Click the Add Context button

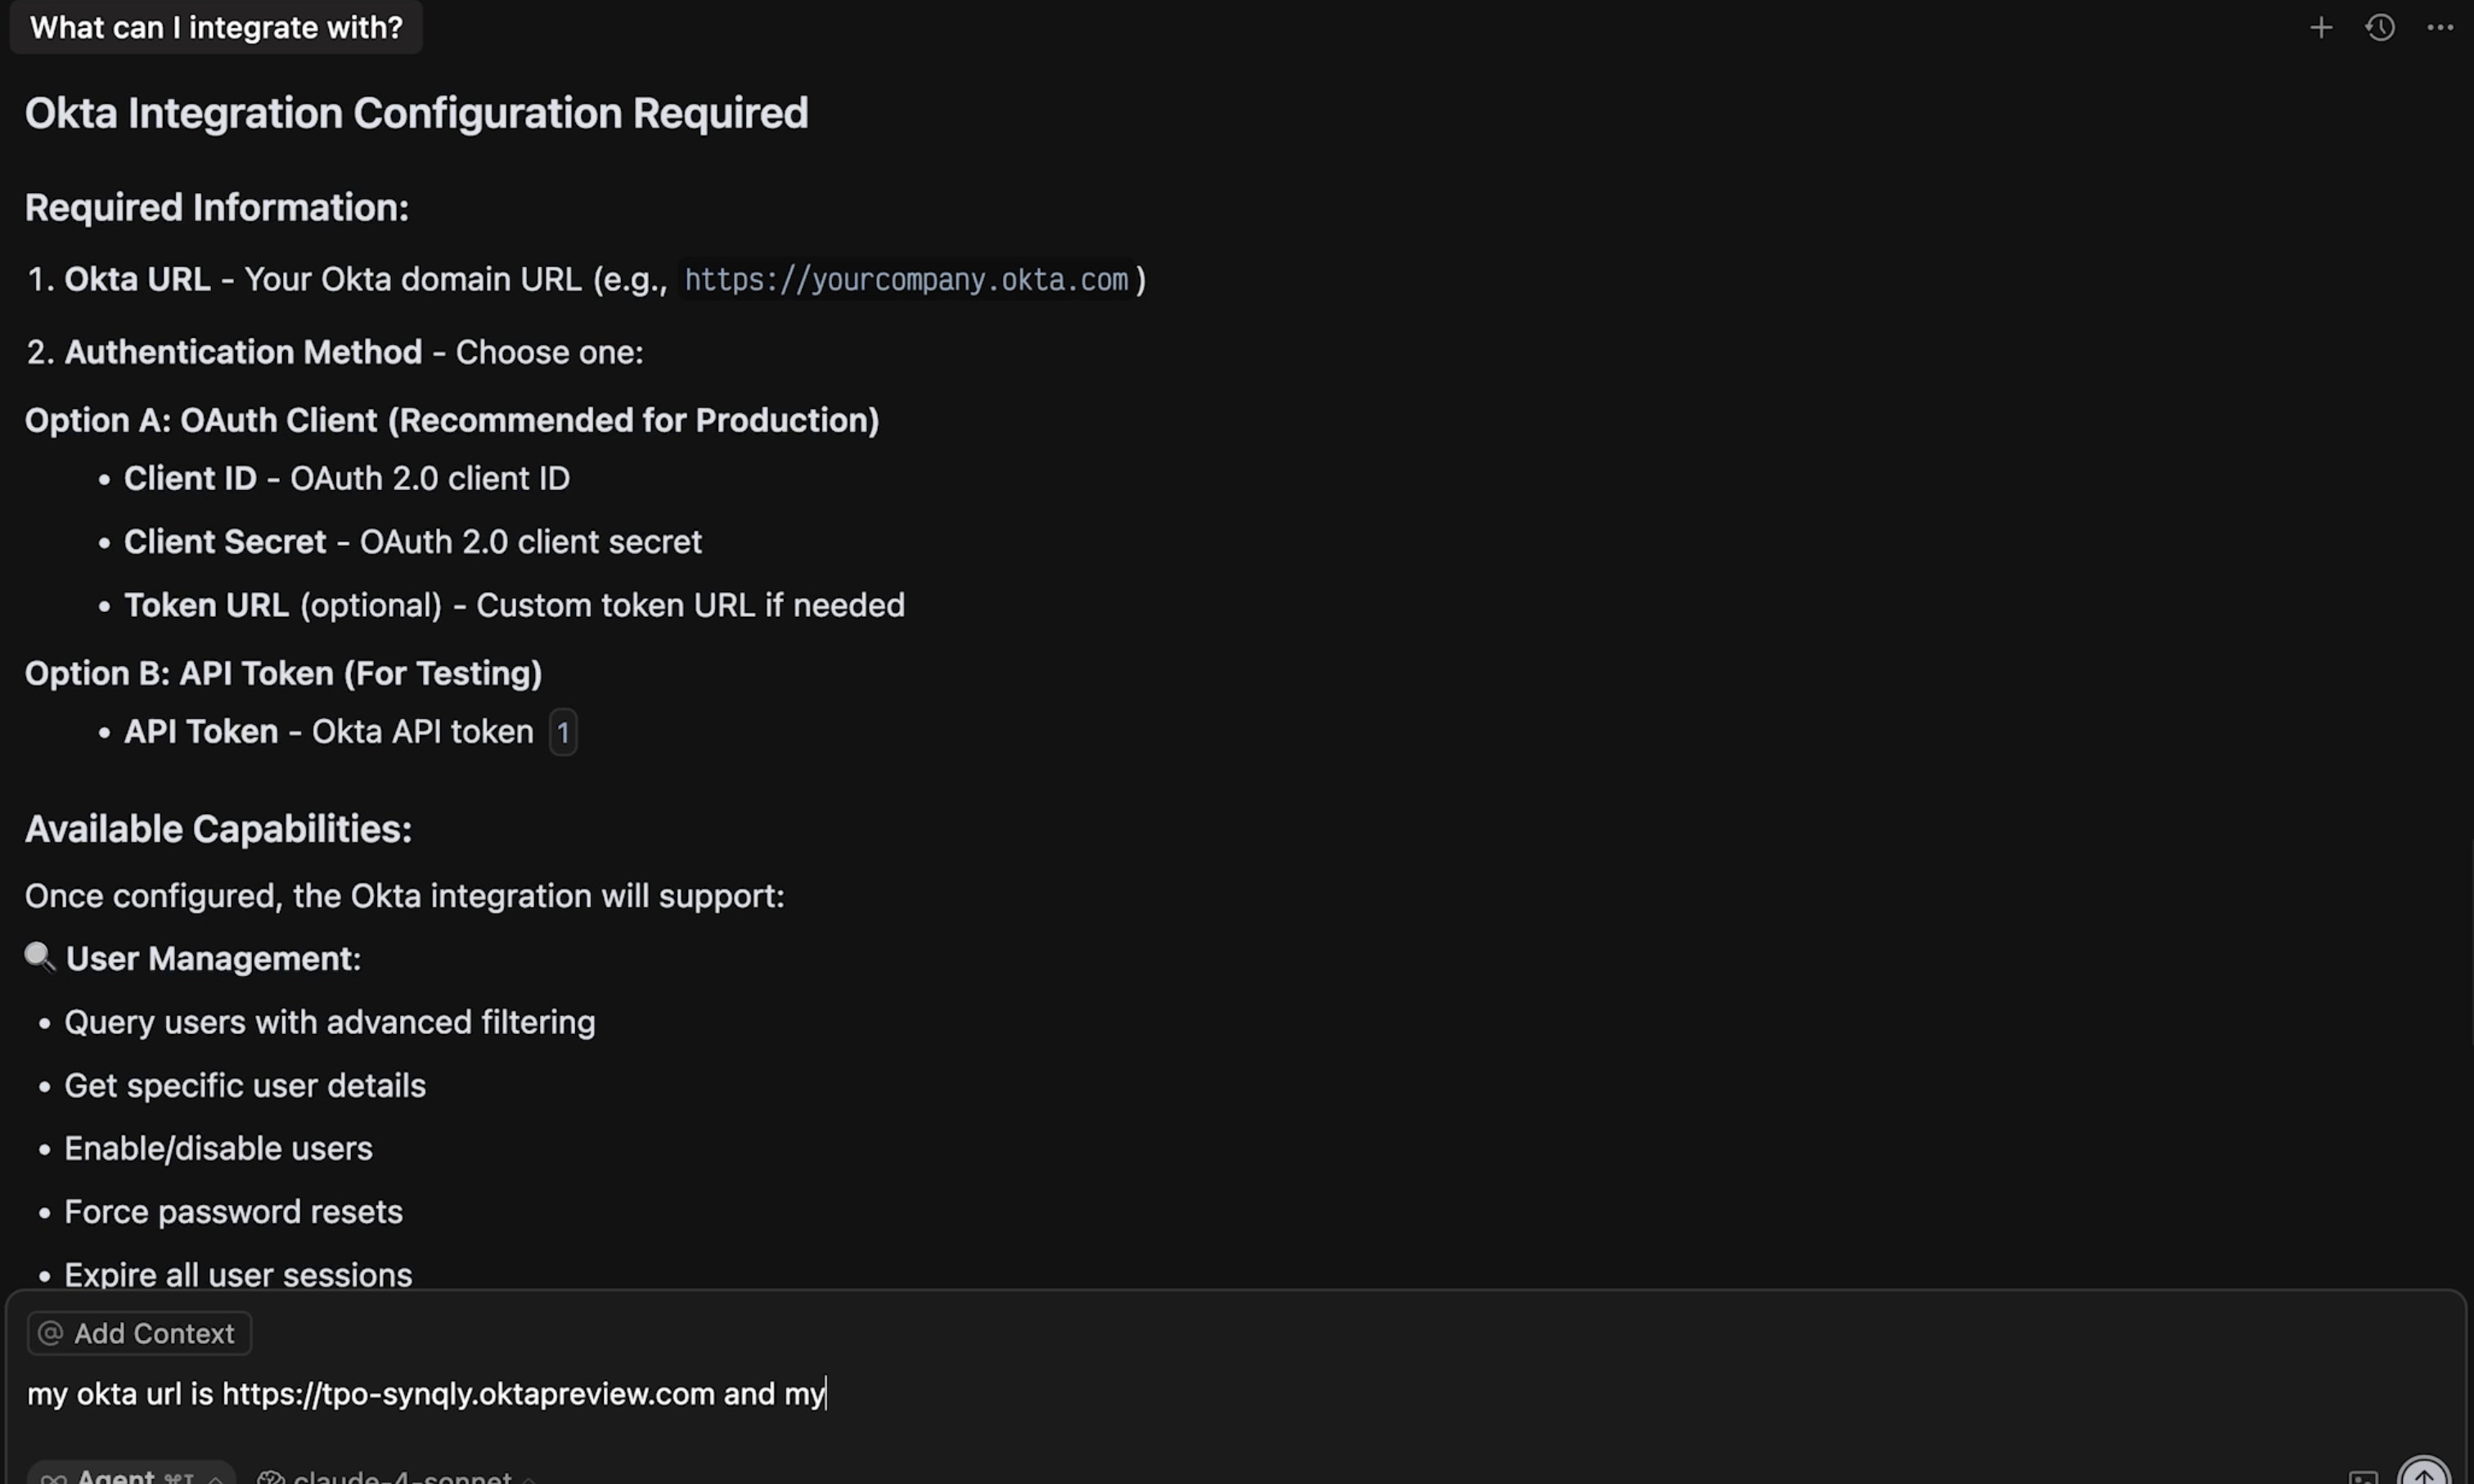click(x=139, y=1333)
